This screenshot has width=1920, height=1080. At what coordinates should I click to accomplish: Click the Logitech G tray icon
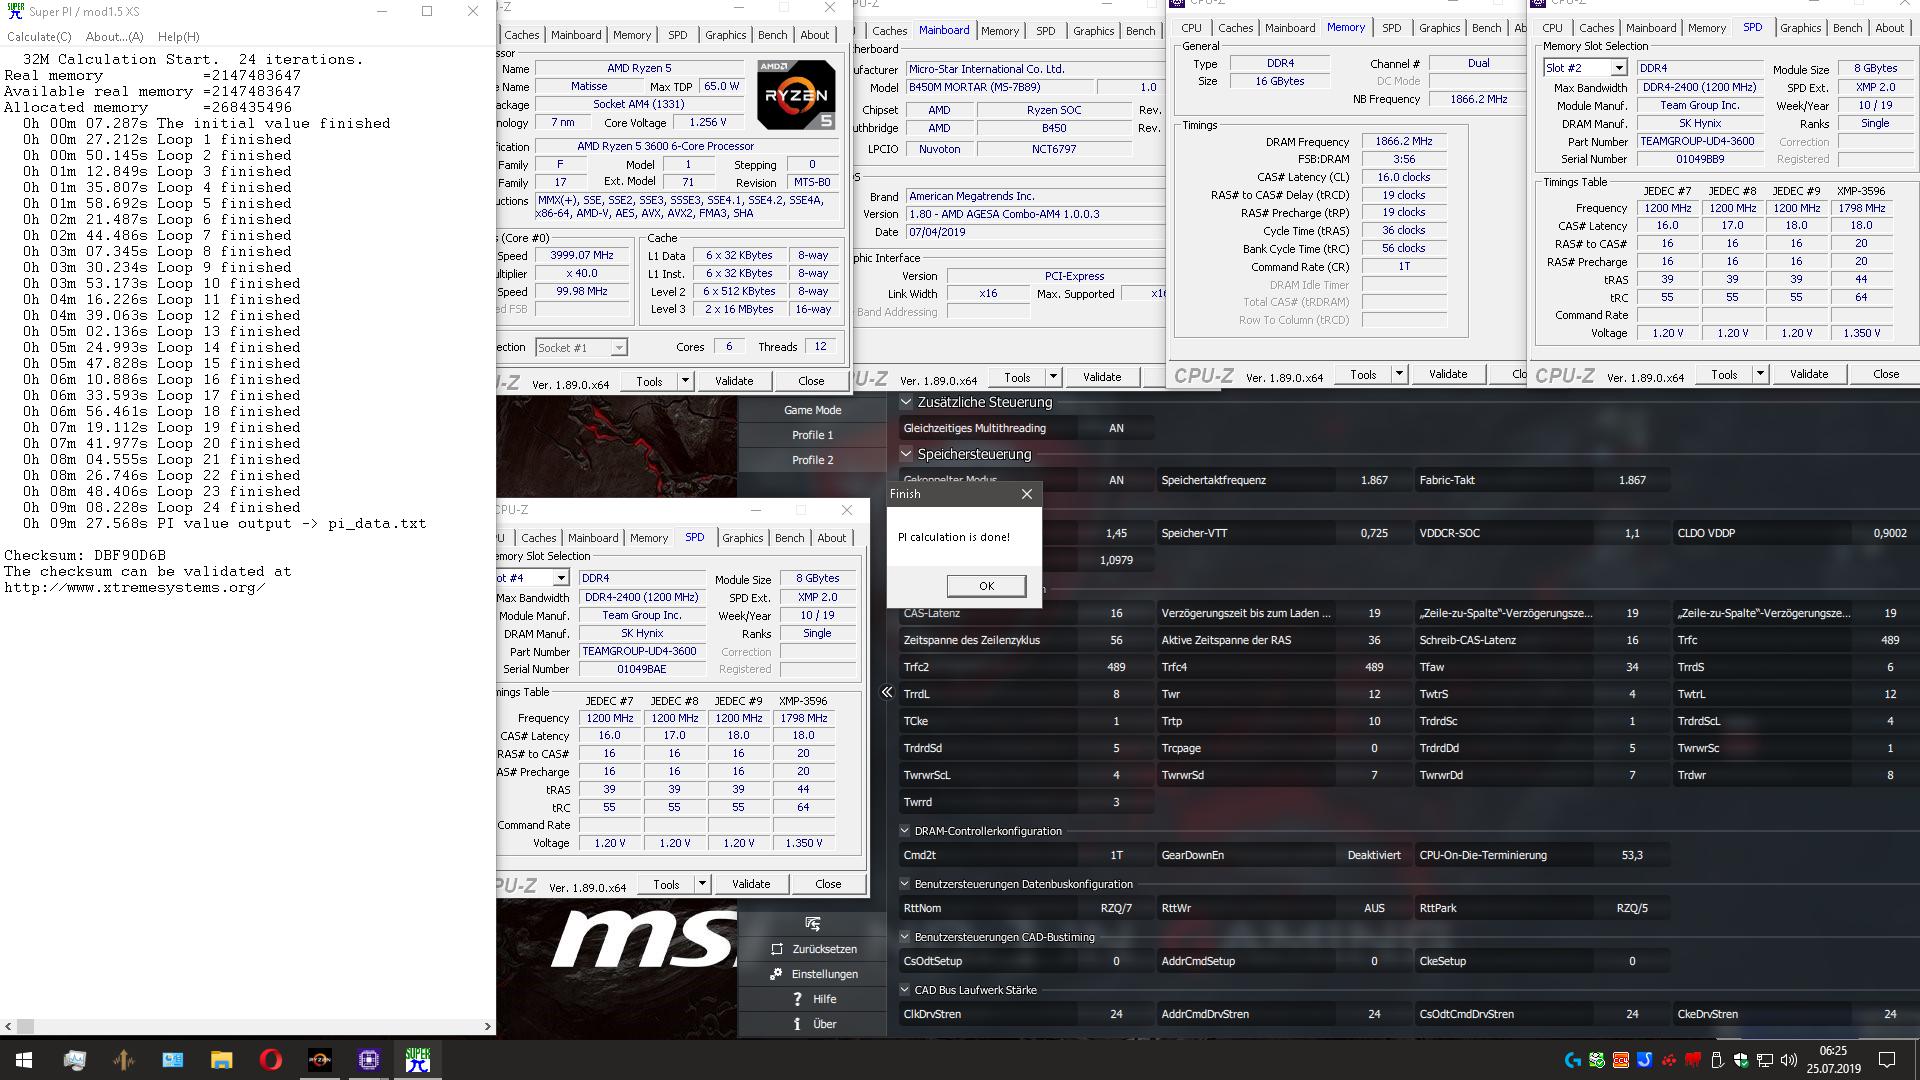(1573, 1060)
